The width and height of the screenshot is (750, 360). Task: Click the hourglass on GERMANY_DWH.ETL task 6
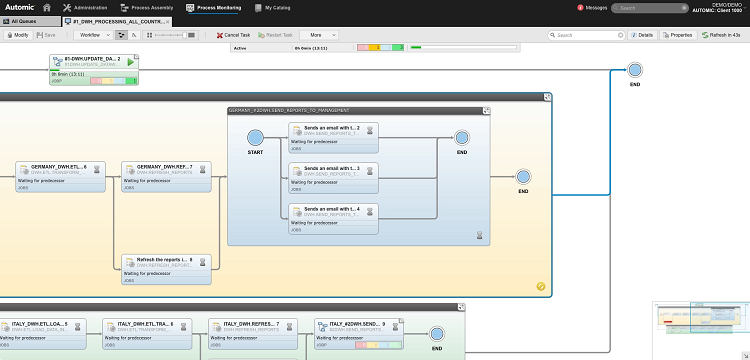pyautogui.click(x=97, y=169)
